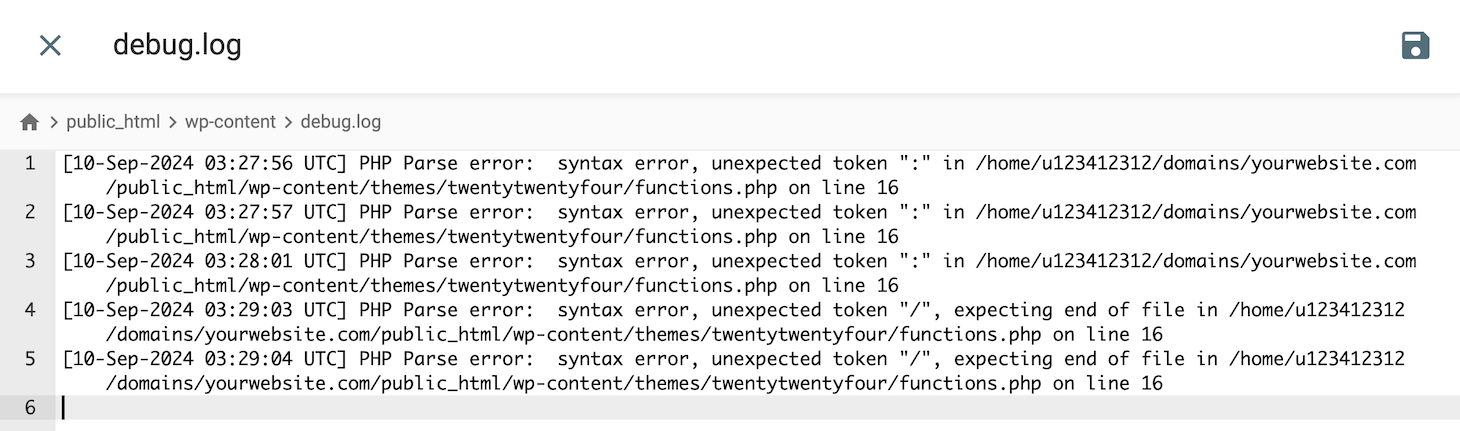This screenshot has width=1460, height=431.
Task: Click line number 4 in the gutter
Action: [x=30, y=310]
